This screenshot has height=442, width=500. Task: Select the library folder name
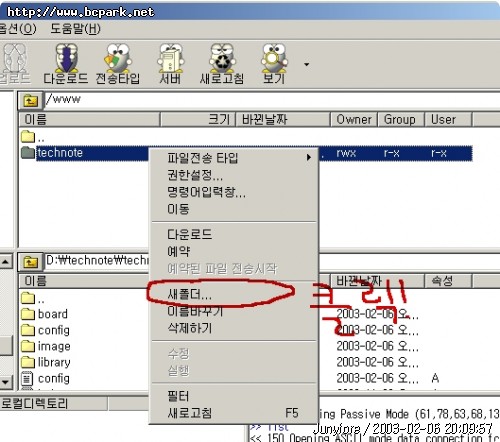click(x=54, y=362)
